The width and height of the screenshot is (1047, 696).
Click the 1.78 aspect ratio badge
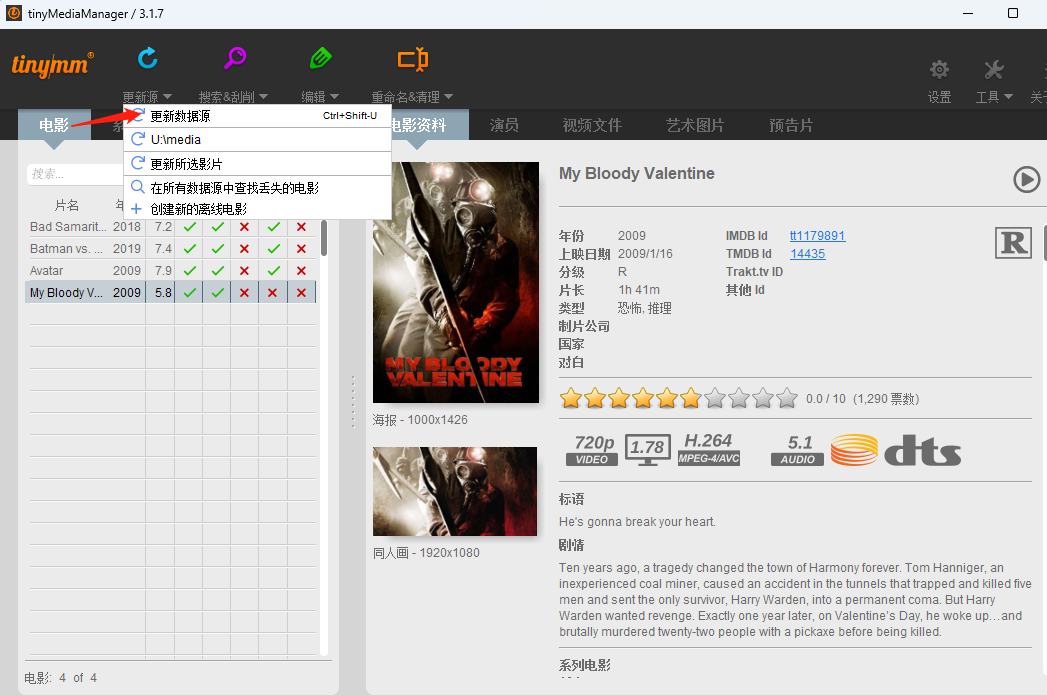[x=647, y=449]
